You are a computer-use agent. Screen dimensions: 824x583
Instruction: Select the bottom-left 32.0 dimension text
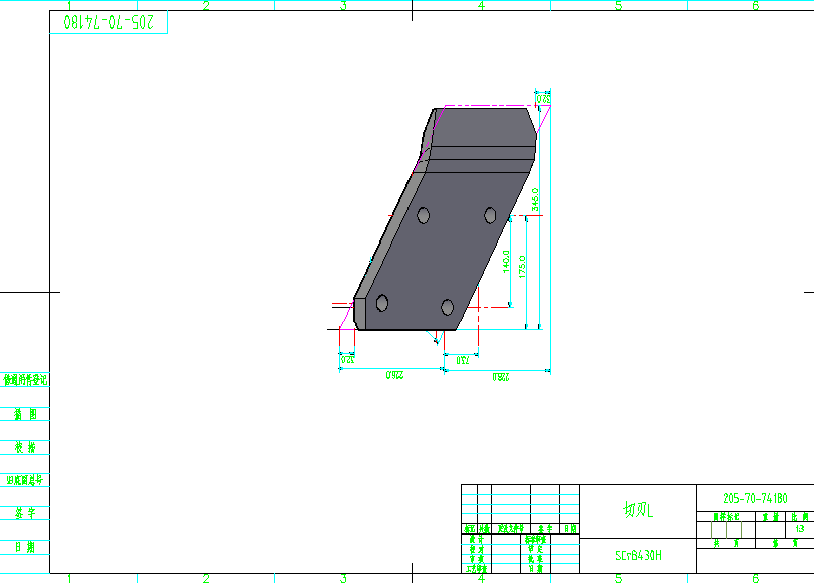pos(348,358)
